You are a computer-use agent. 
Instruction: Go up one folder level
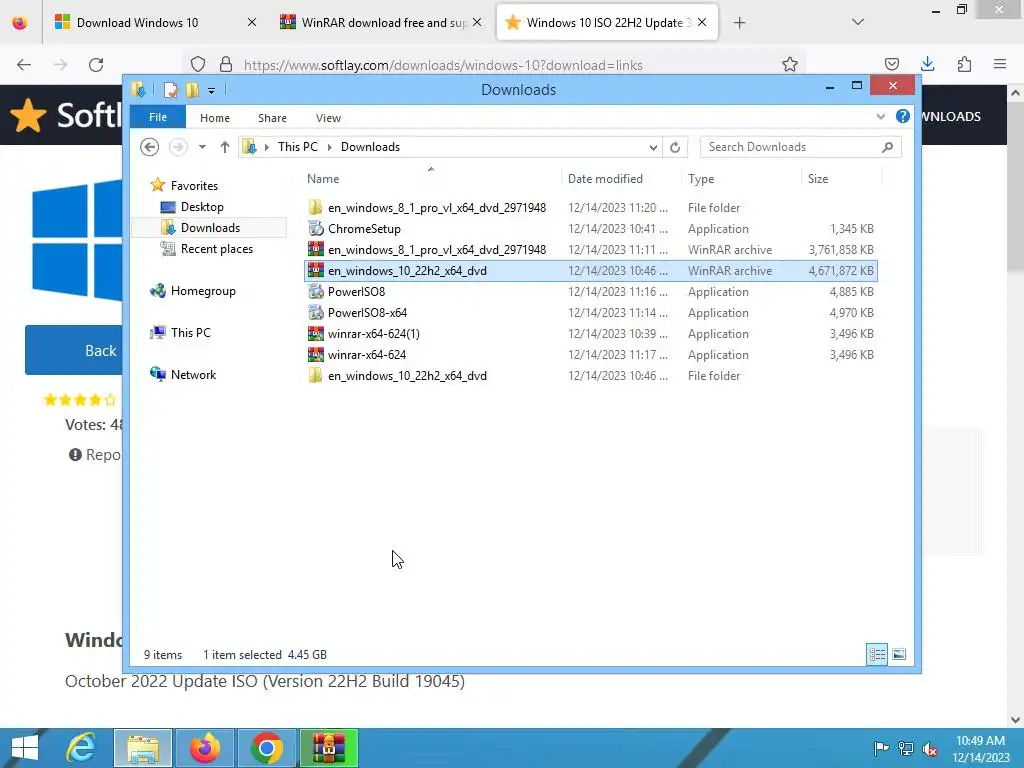[x=225, y=147]
